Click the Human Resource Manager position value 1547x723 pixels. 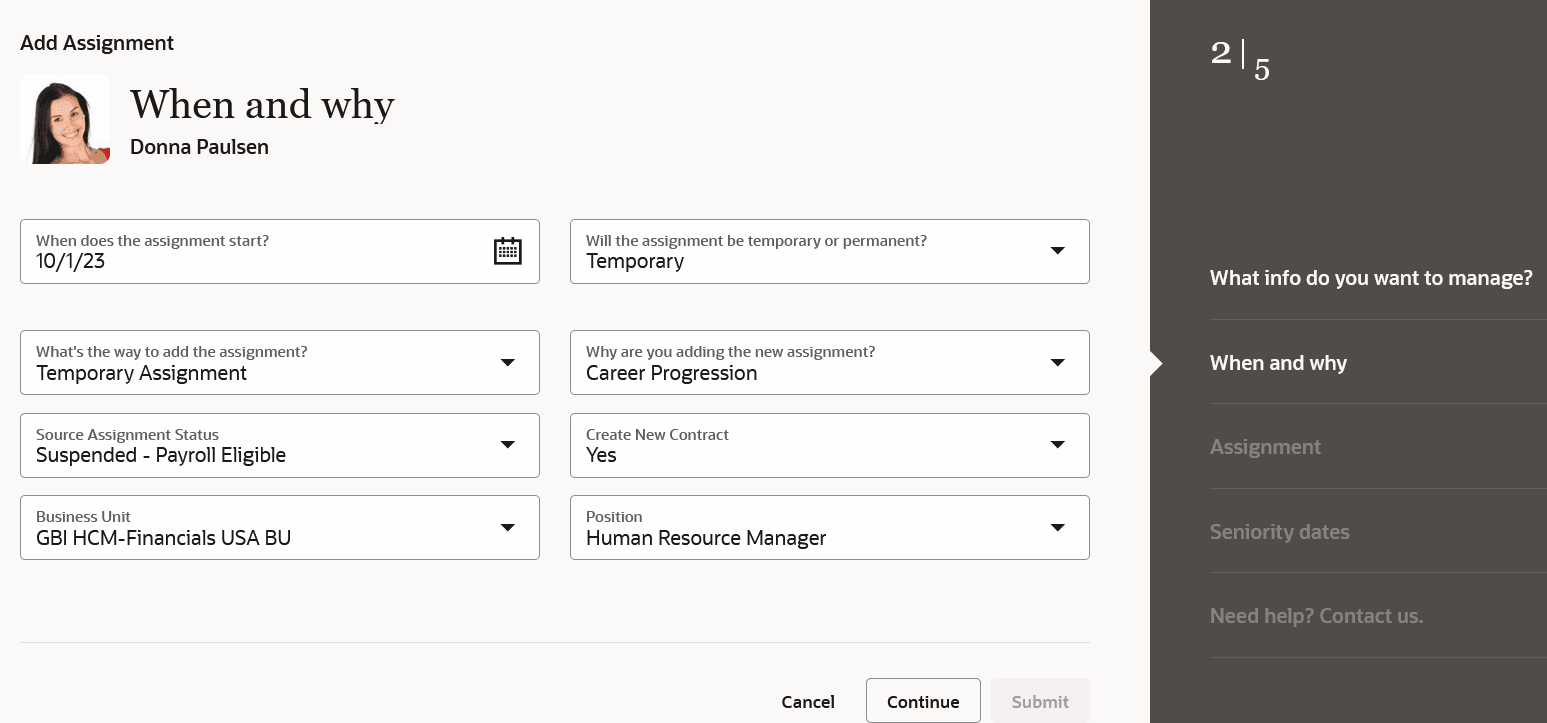(706, 538)
